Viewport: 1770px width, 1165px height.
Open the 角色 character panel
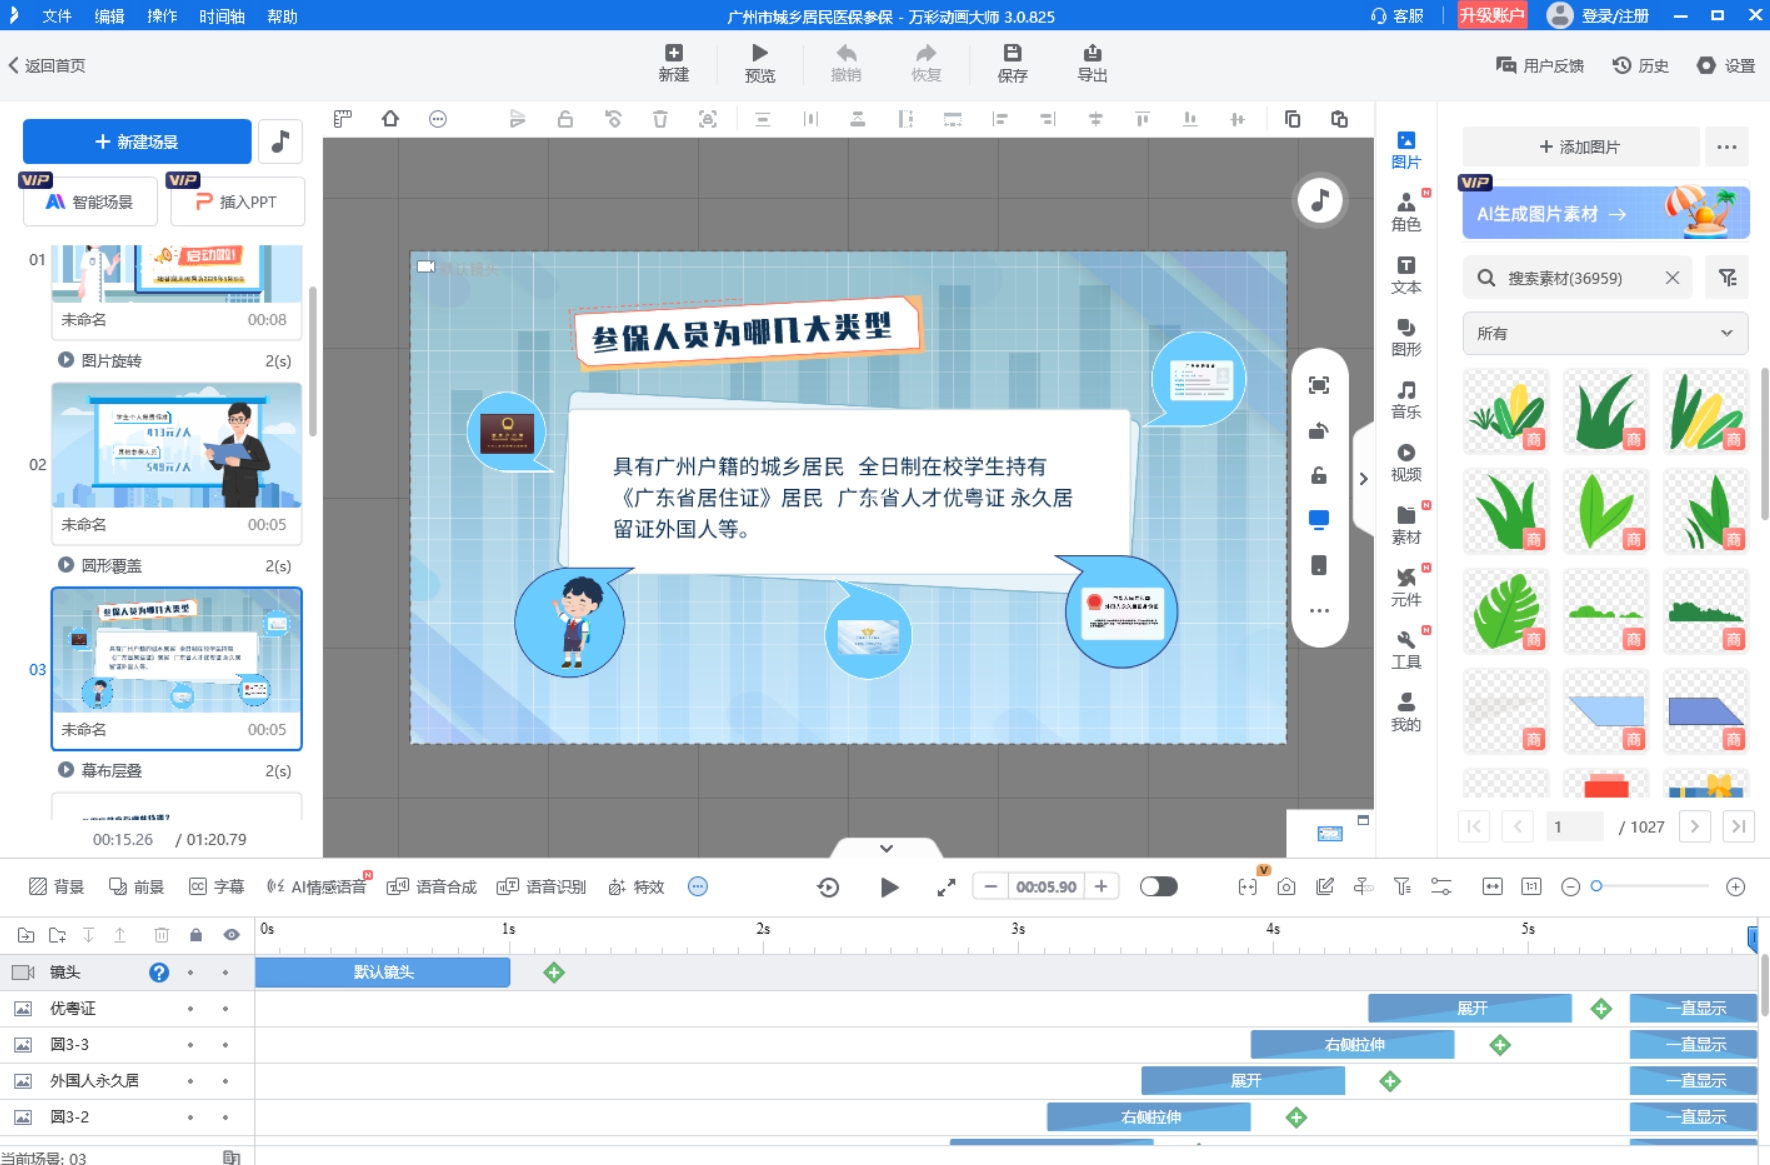(1405, 211)
